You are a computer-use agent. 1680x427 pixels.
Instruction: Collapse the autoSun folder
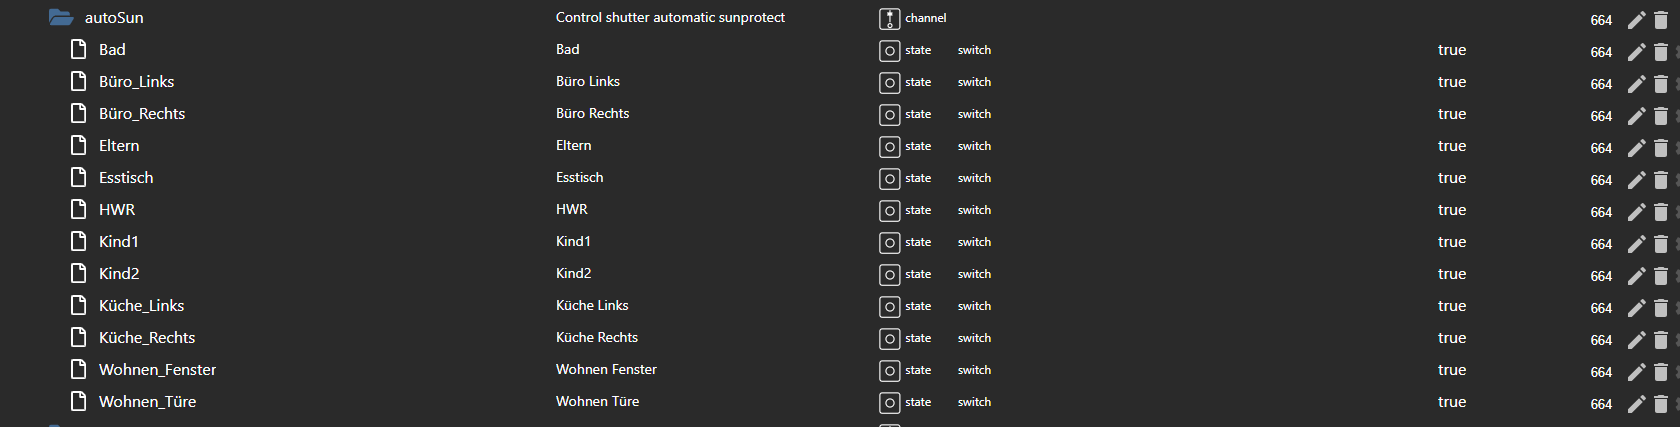pos(61,18)
